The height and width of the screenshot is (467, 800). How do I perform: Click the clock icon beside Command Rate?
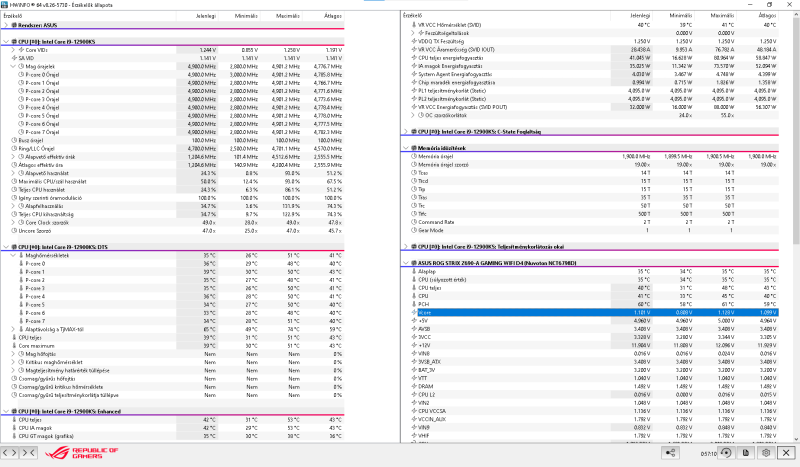[x=414, y=222]
